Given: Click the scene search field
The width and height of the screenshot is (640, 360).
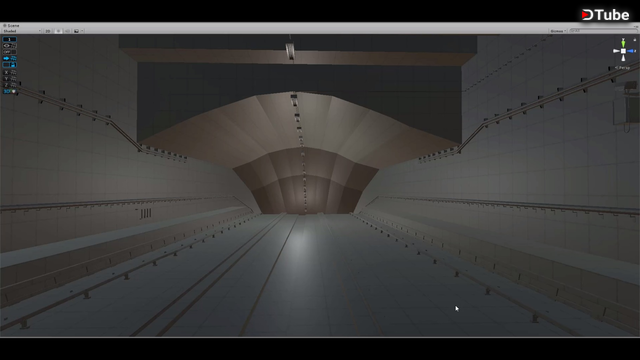Looking at the screenshot, I should [x=603, y=31].
